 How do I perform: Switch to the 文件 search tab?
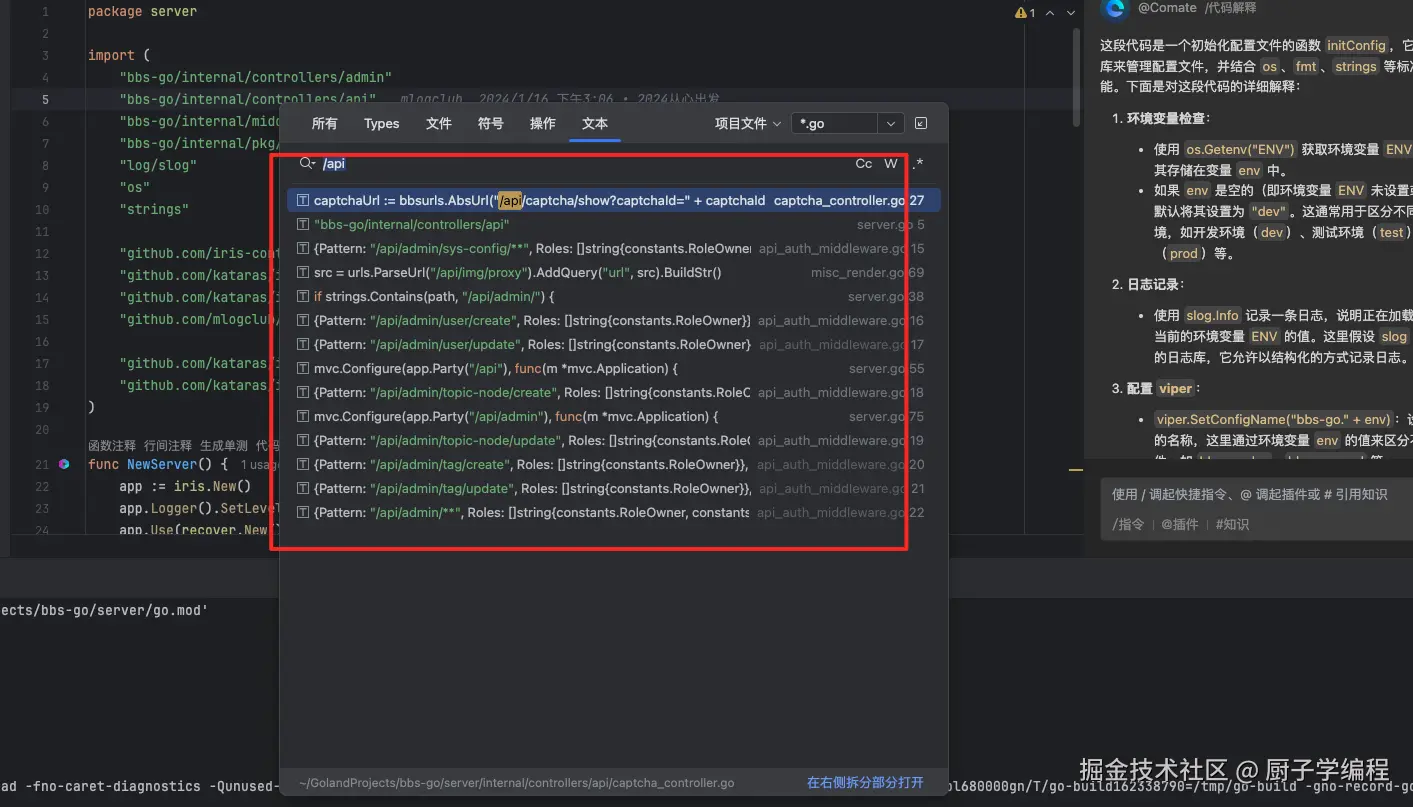click(439, 123)
